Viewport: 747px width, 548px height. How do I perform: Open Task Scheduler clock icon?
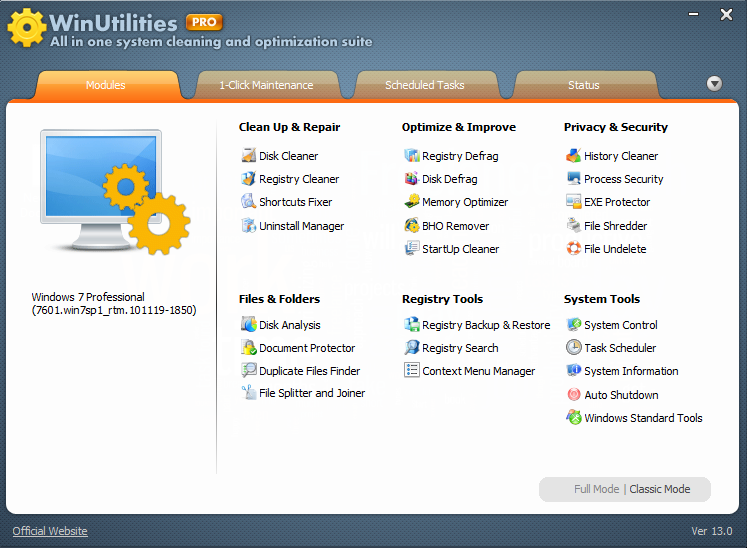point(574,347)
